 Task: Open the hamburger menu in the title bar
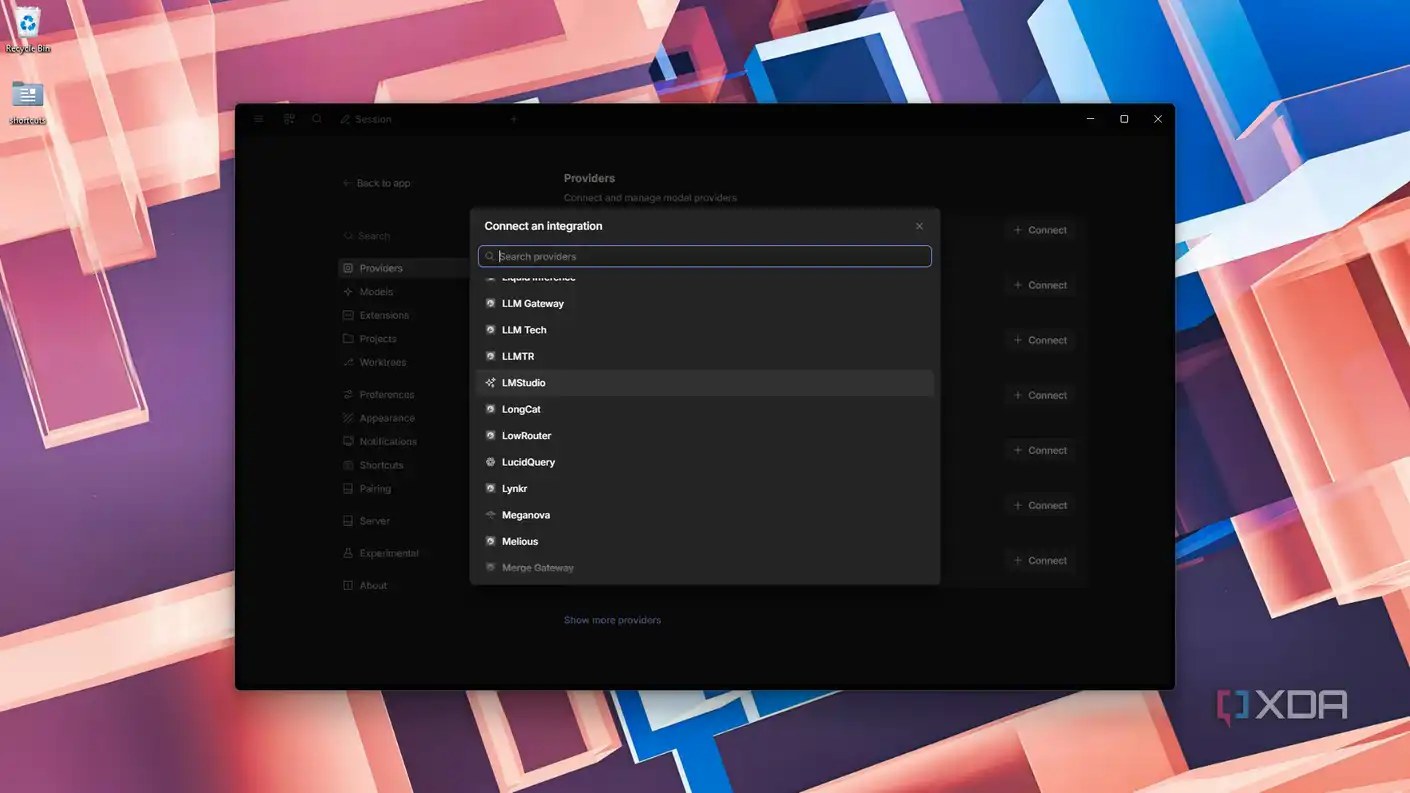[259, 119]
